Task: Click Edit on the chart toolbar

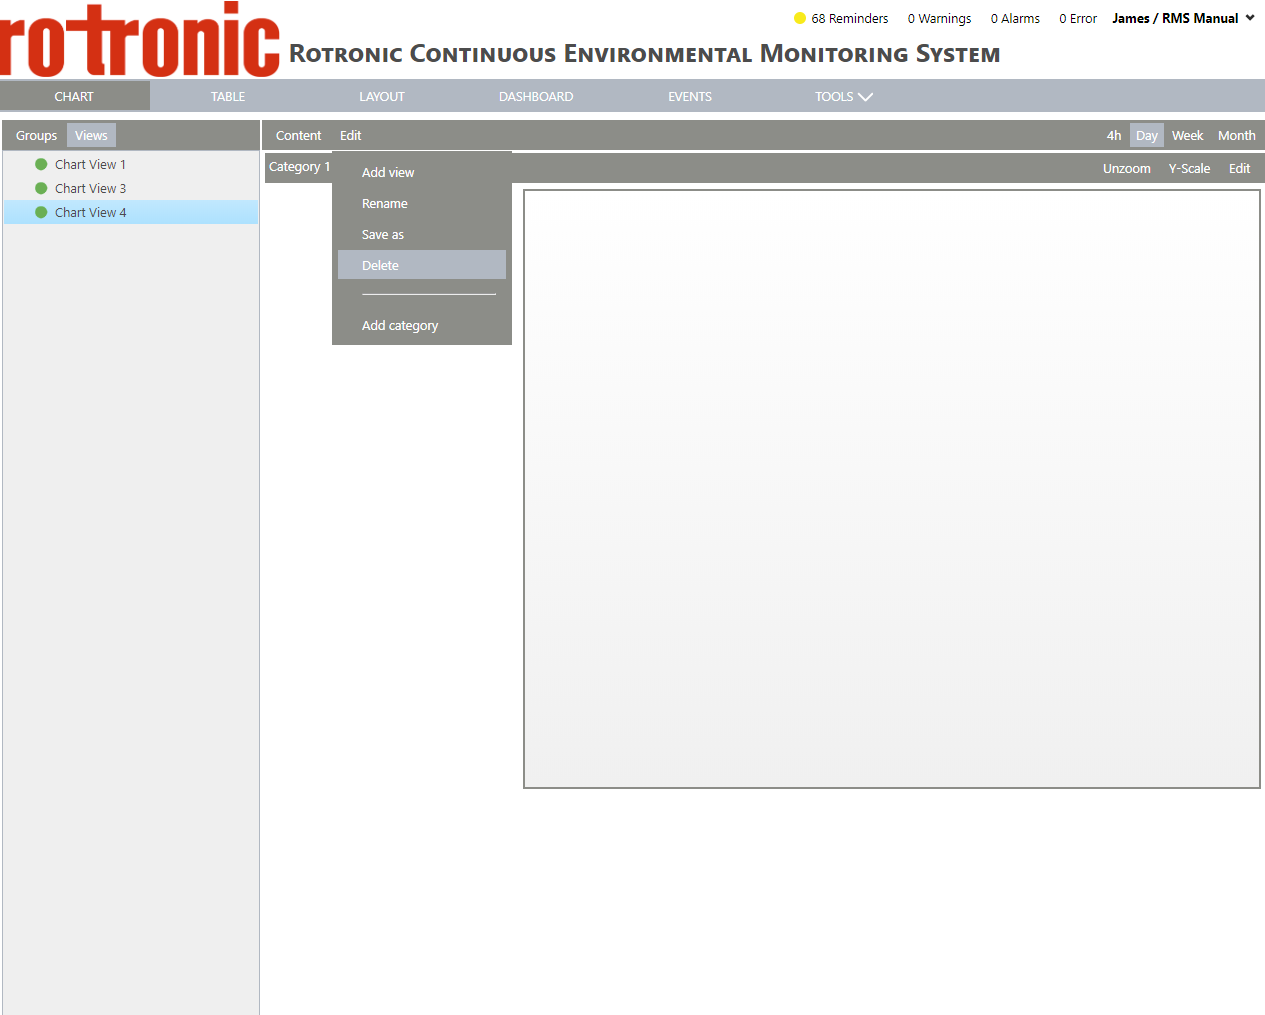Action: coord(1240,168)
